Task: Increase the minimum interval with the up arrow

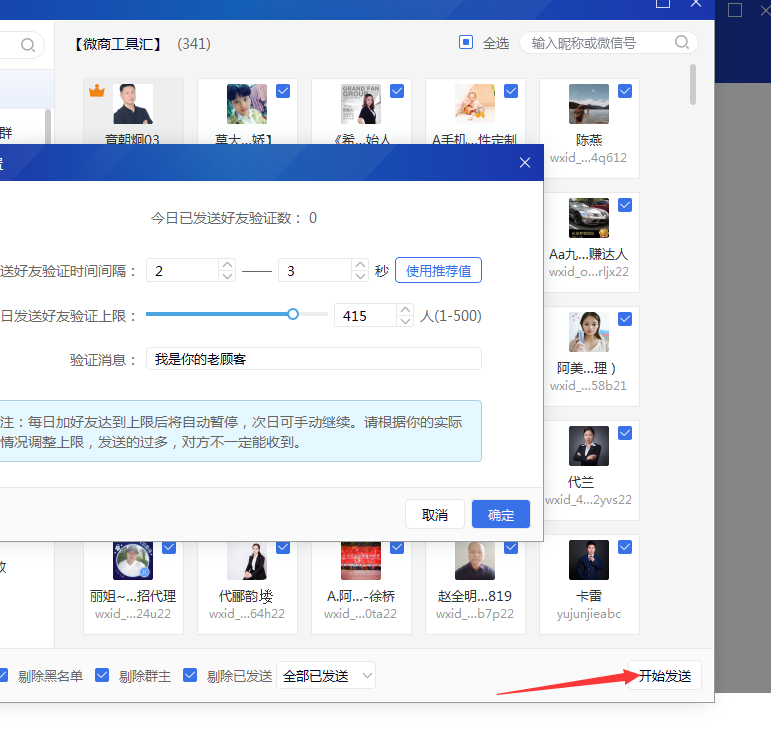Action: coord(227,265)
